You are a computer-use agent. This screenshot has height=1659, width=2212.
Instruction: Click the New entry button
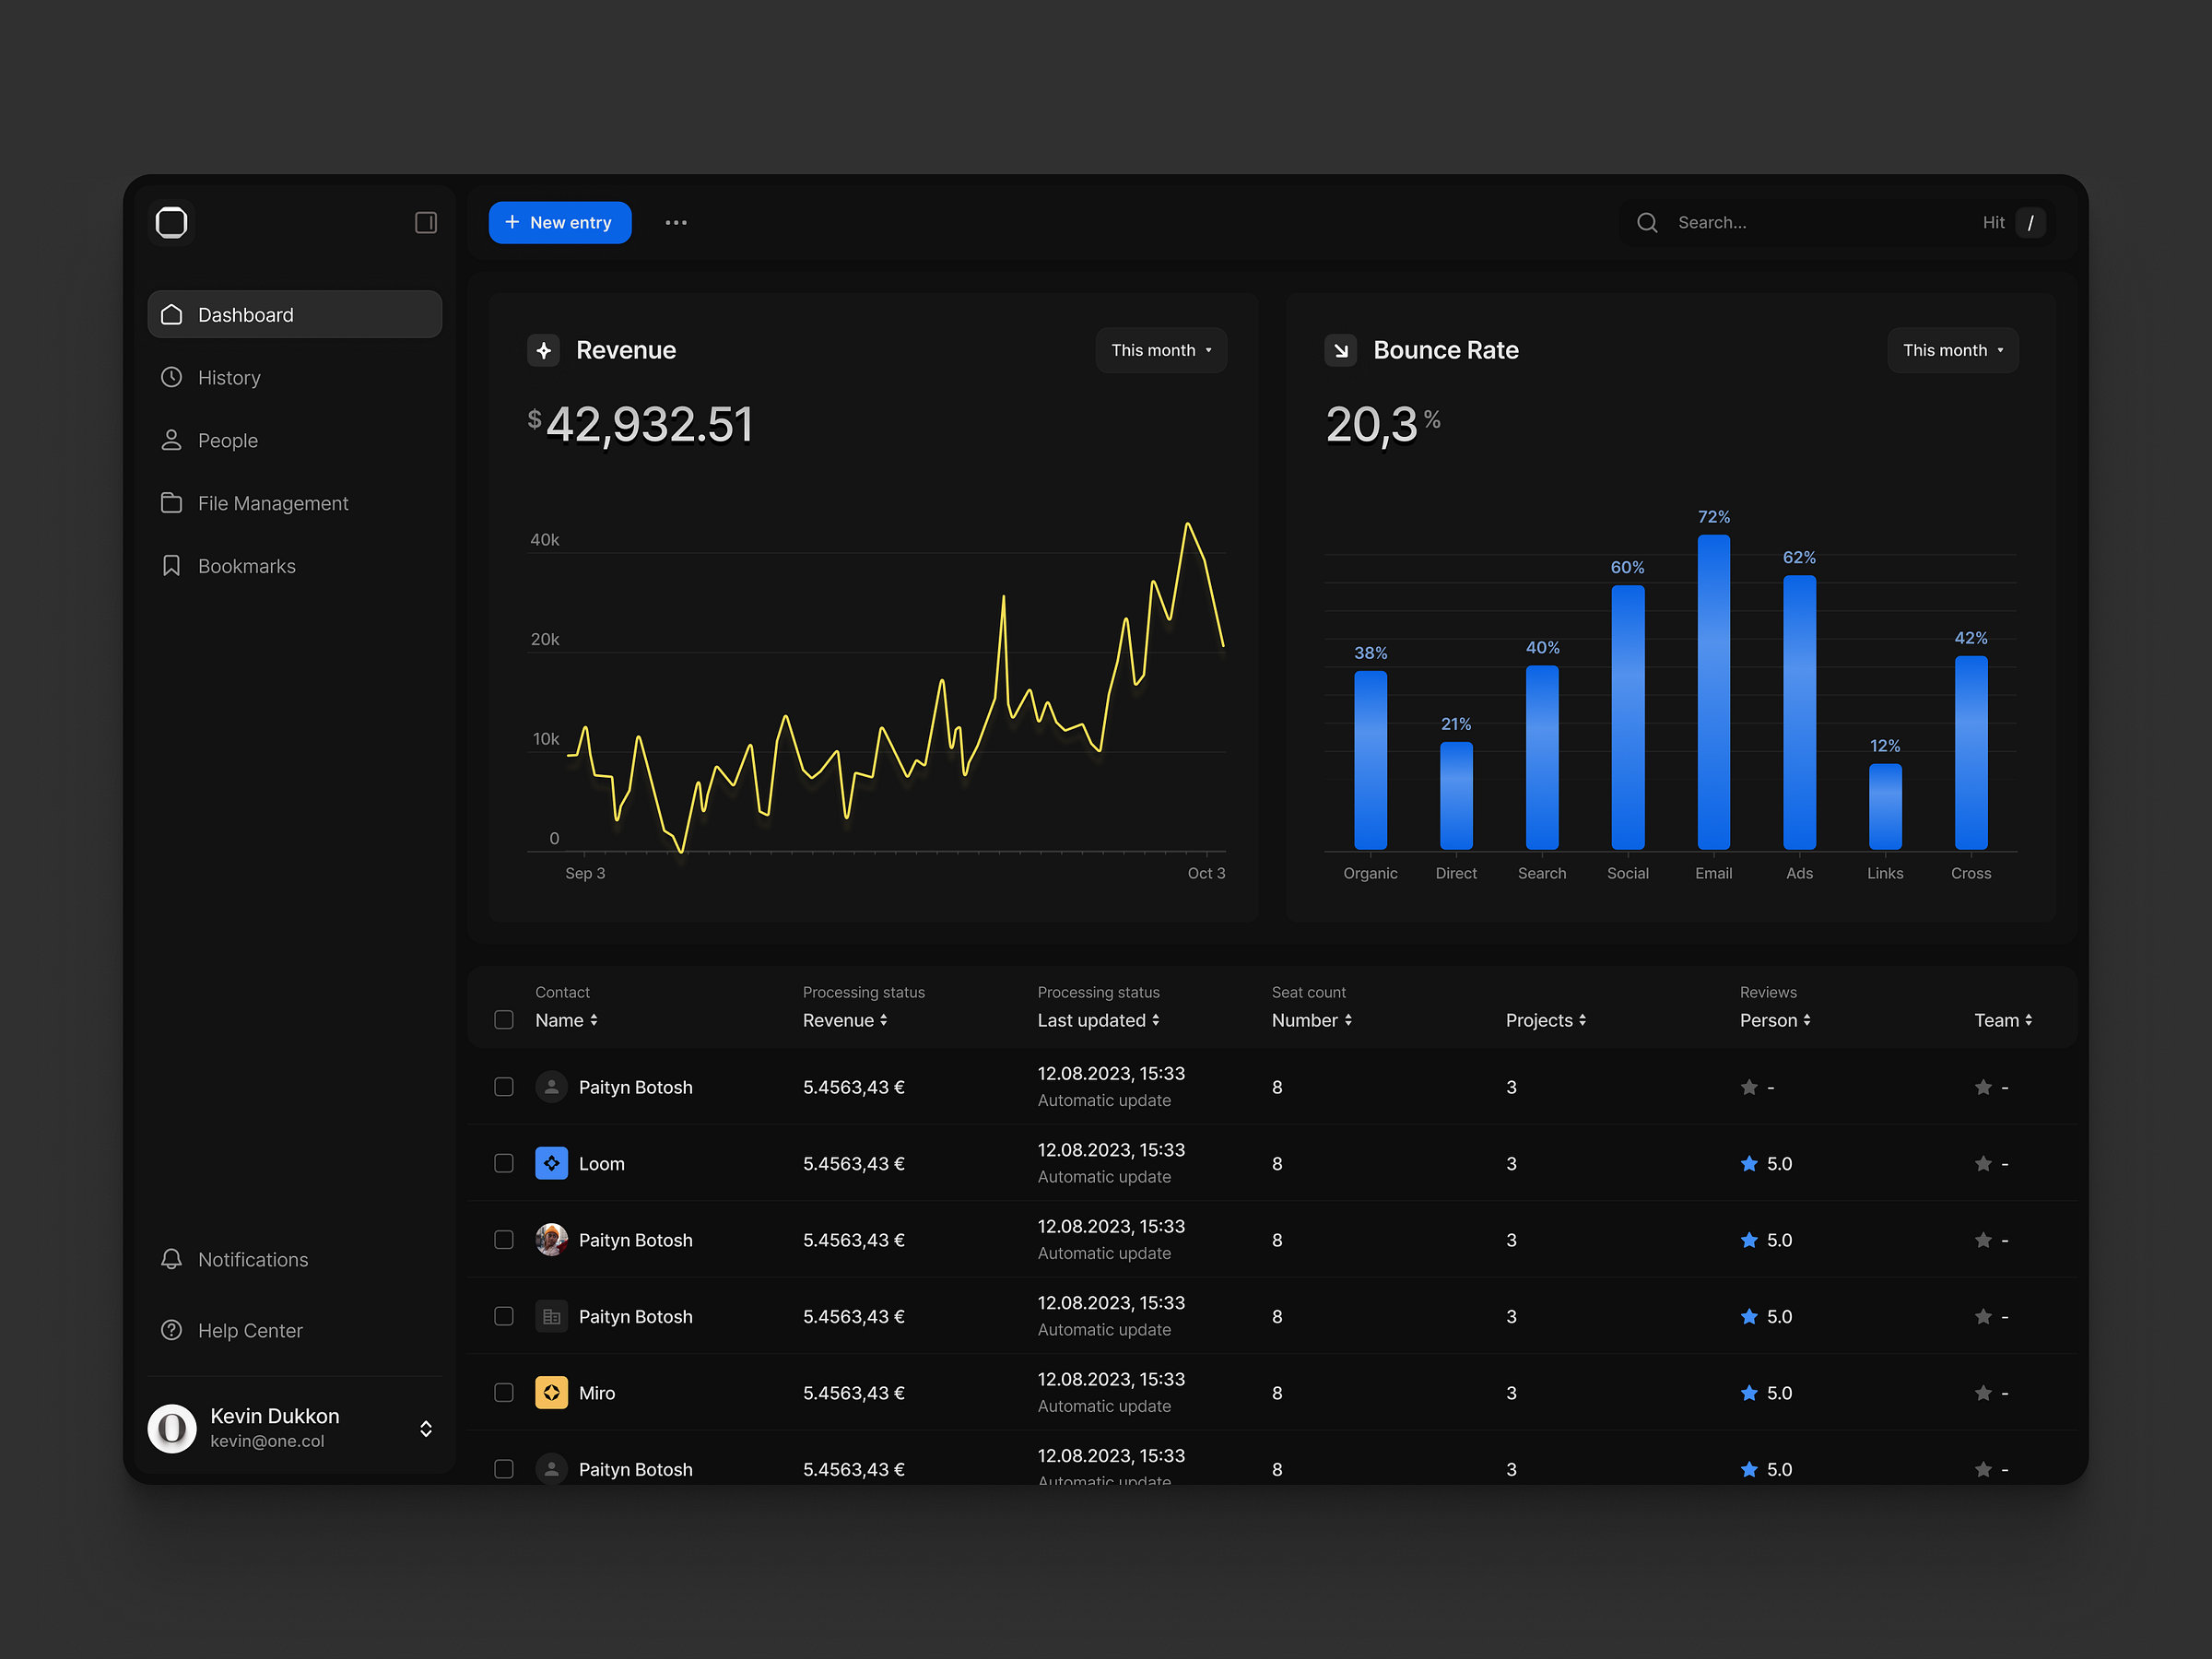click(560, 222)
